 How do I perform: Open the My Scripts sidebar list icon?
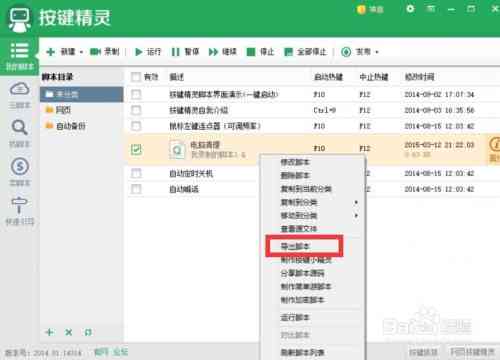point(19,51)
